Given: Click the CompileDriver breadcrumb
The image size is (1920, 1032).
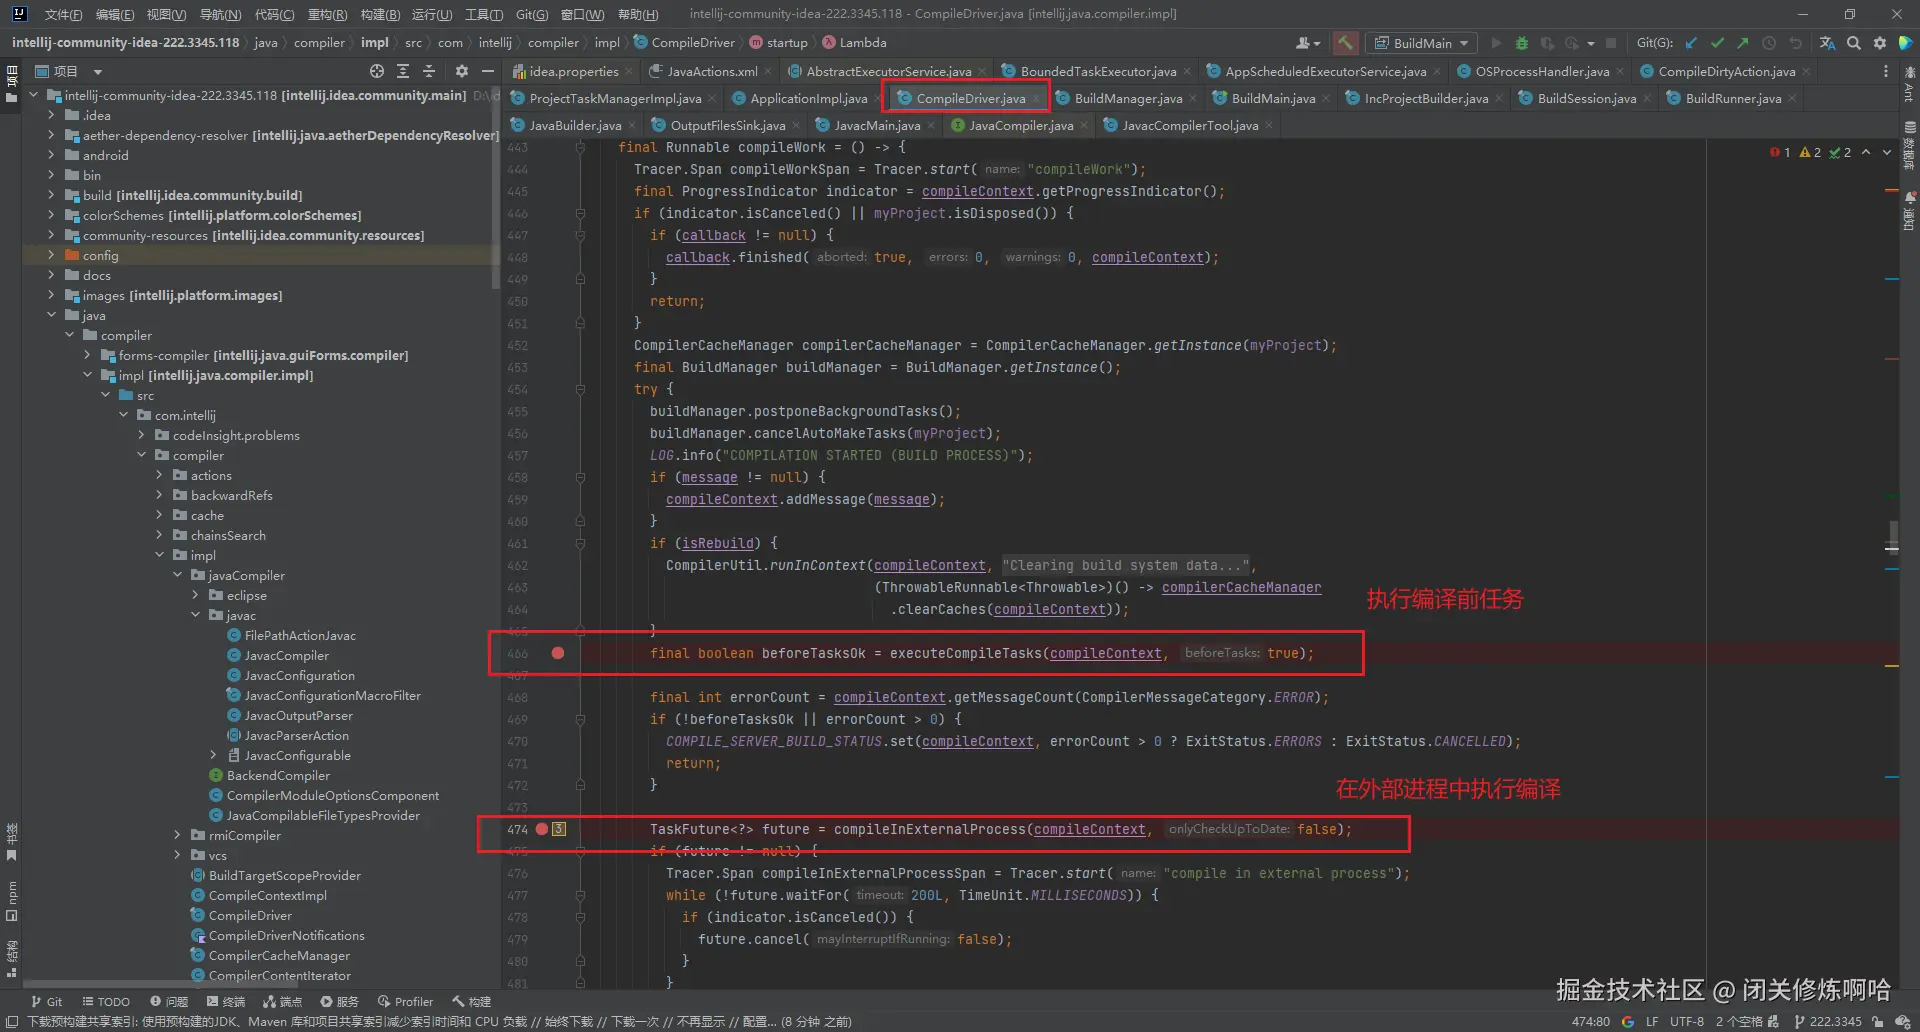Looking at the screenshot, I should tap(684, 43).
